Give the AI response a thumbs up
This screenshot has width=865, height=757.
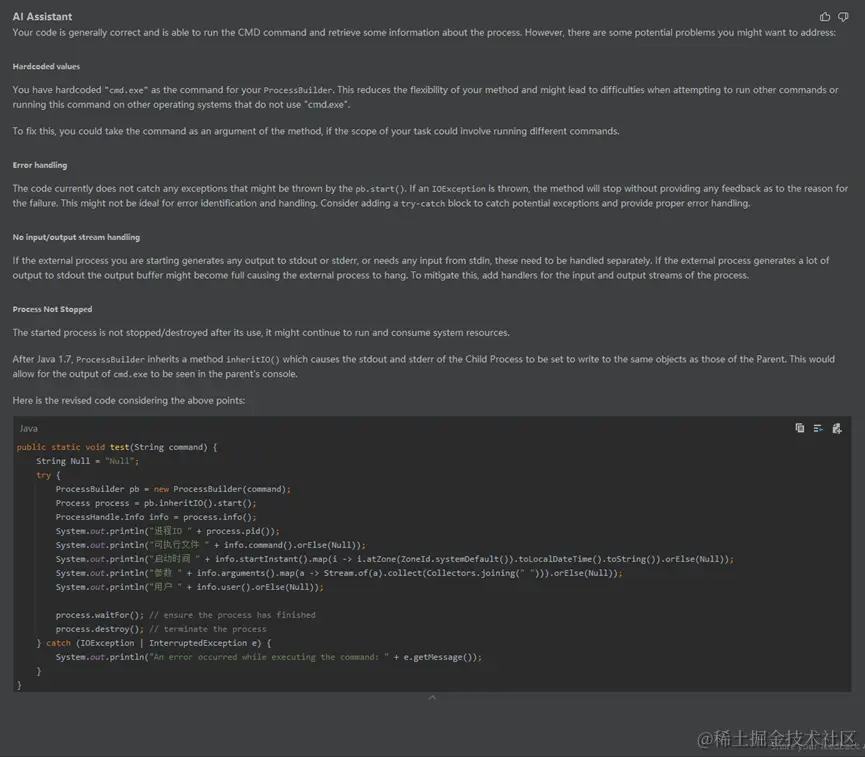825,17
